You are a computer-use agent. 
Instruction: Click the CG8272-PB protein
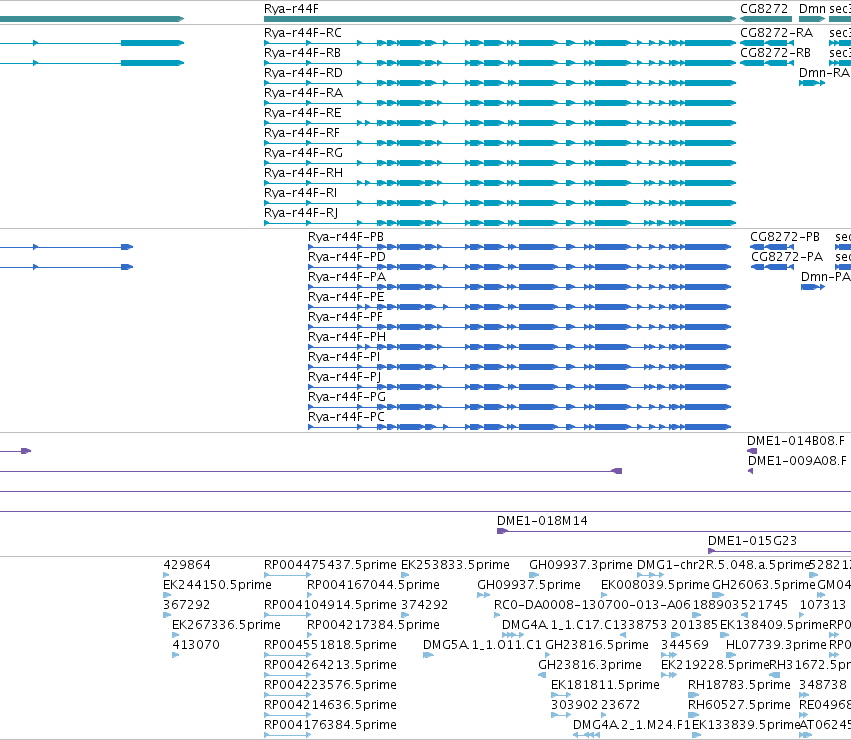(785, 237)
